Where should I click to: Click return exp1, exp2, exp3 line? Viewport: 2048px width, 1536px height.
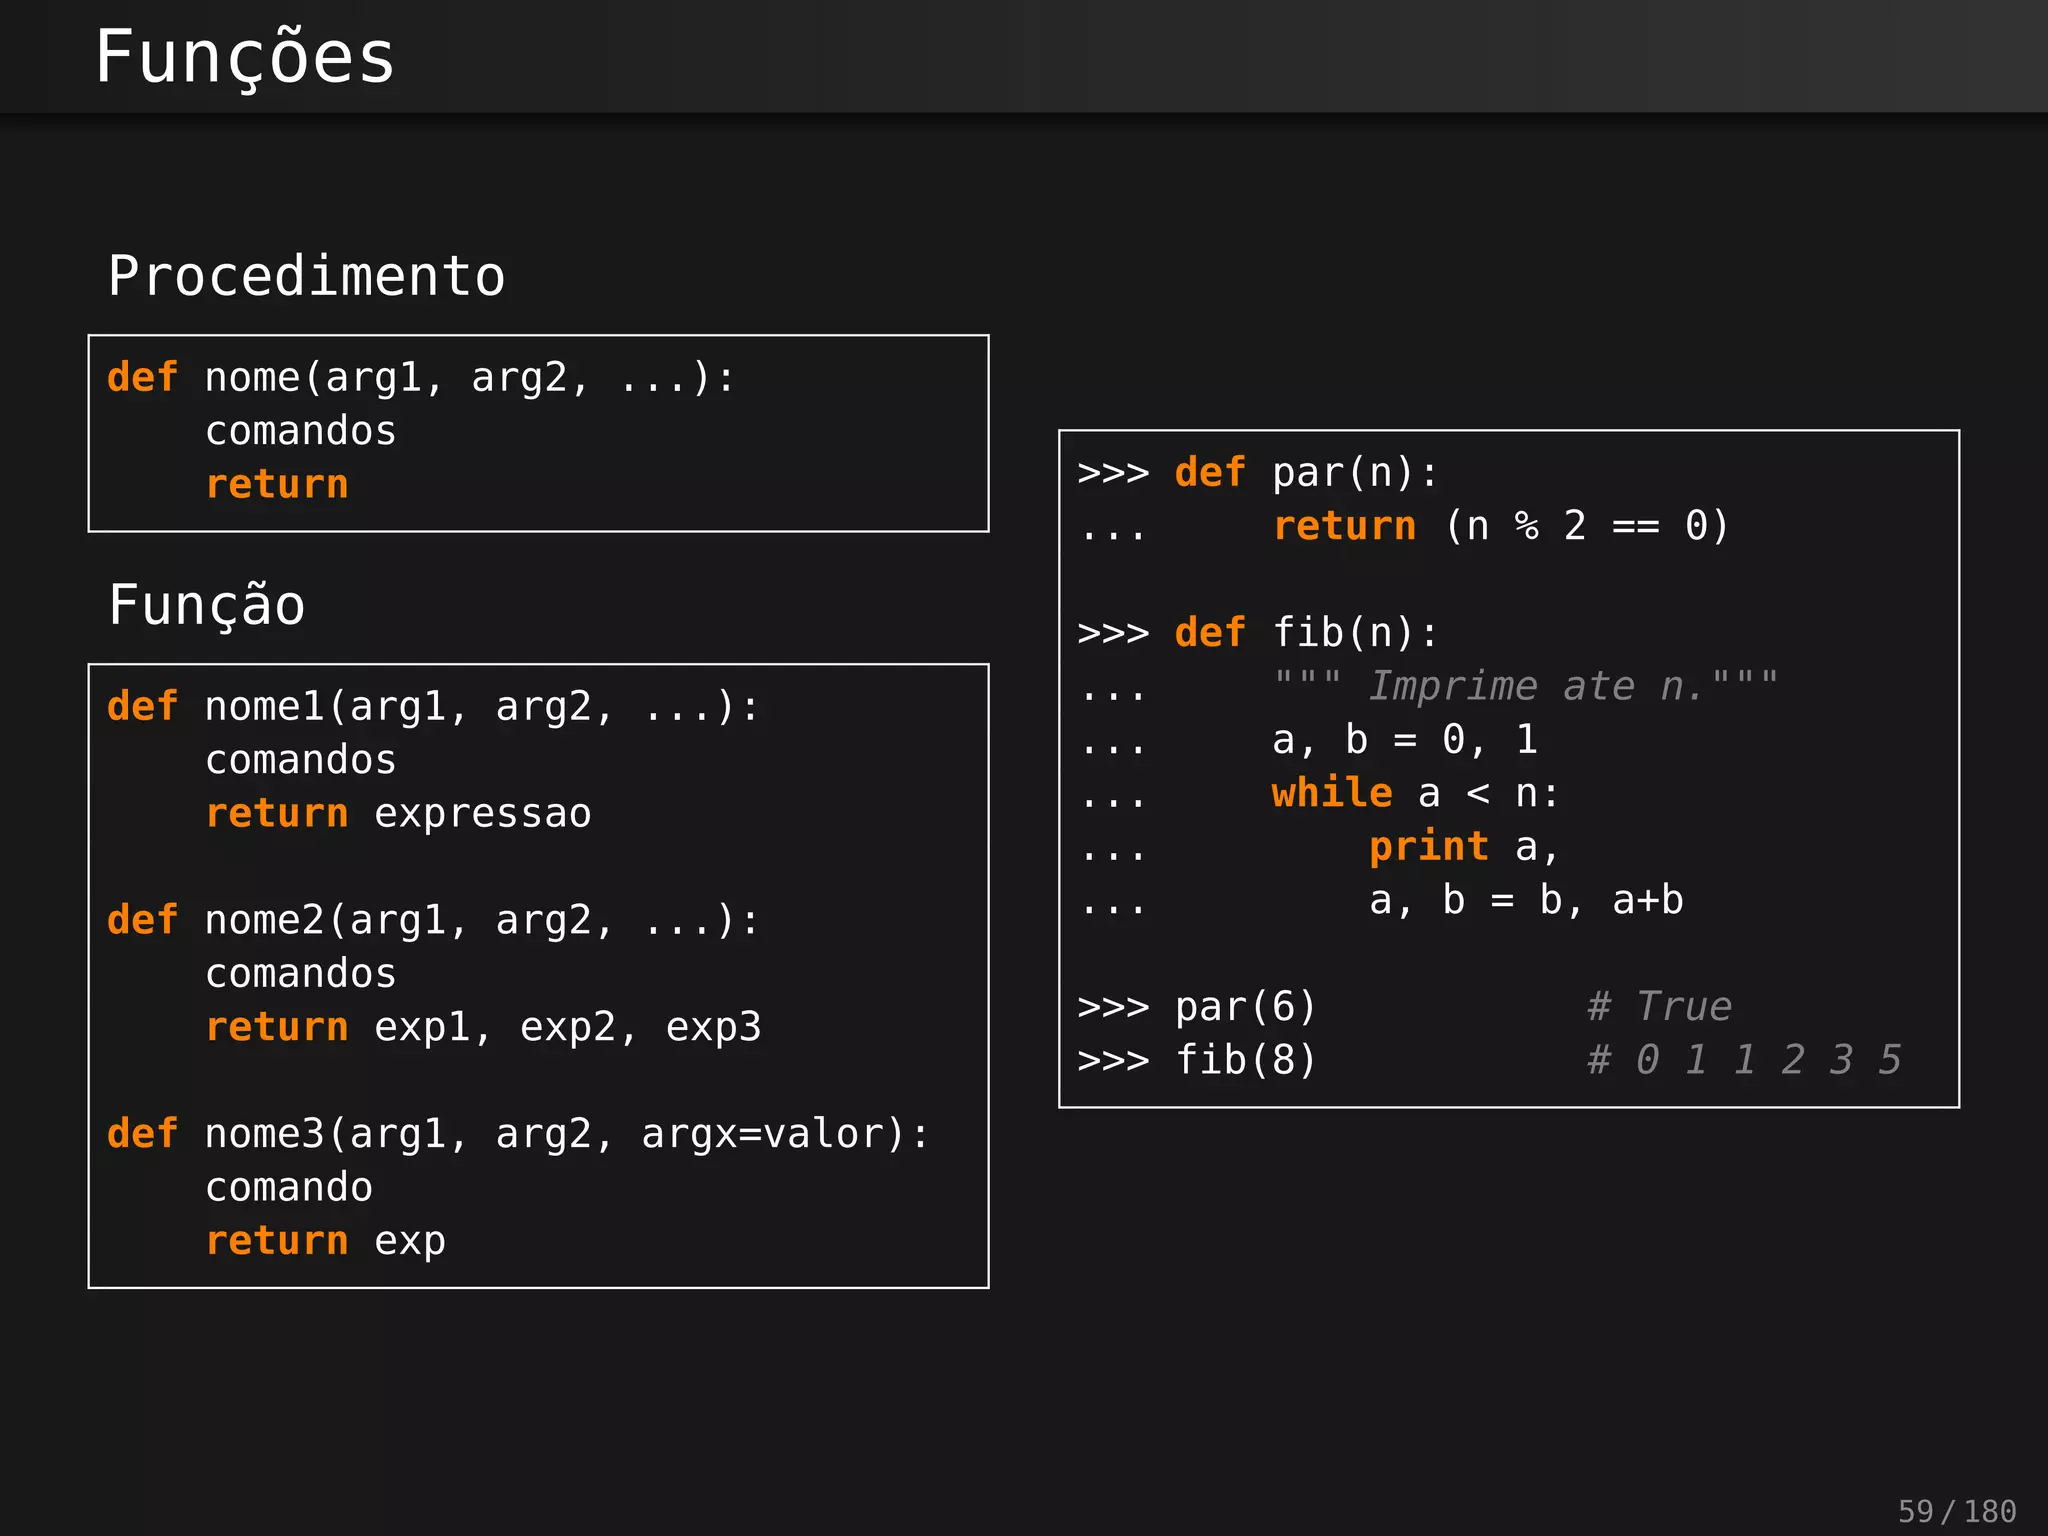[x=483, y=1027]
